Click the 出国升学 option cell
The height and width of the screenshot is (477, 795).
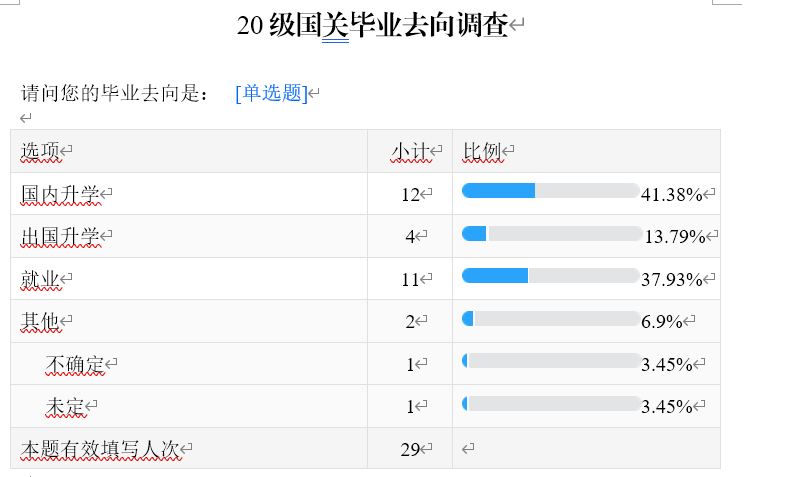(x=189, y=236)
